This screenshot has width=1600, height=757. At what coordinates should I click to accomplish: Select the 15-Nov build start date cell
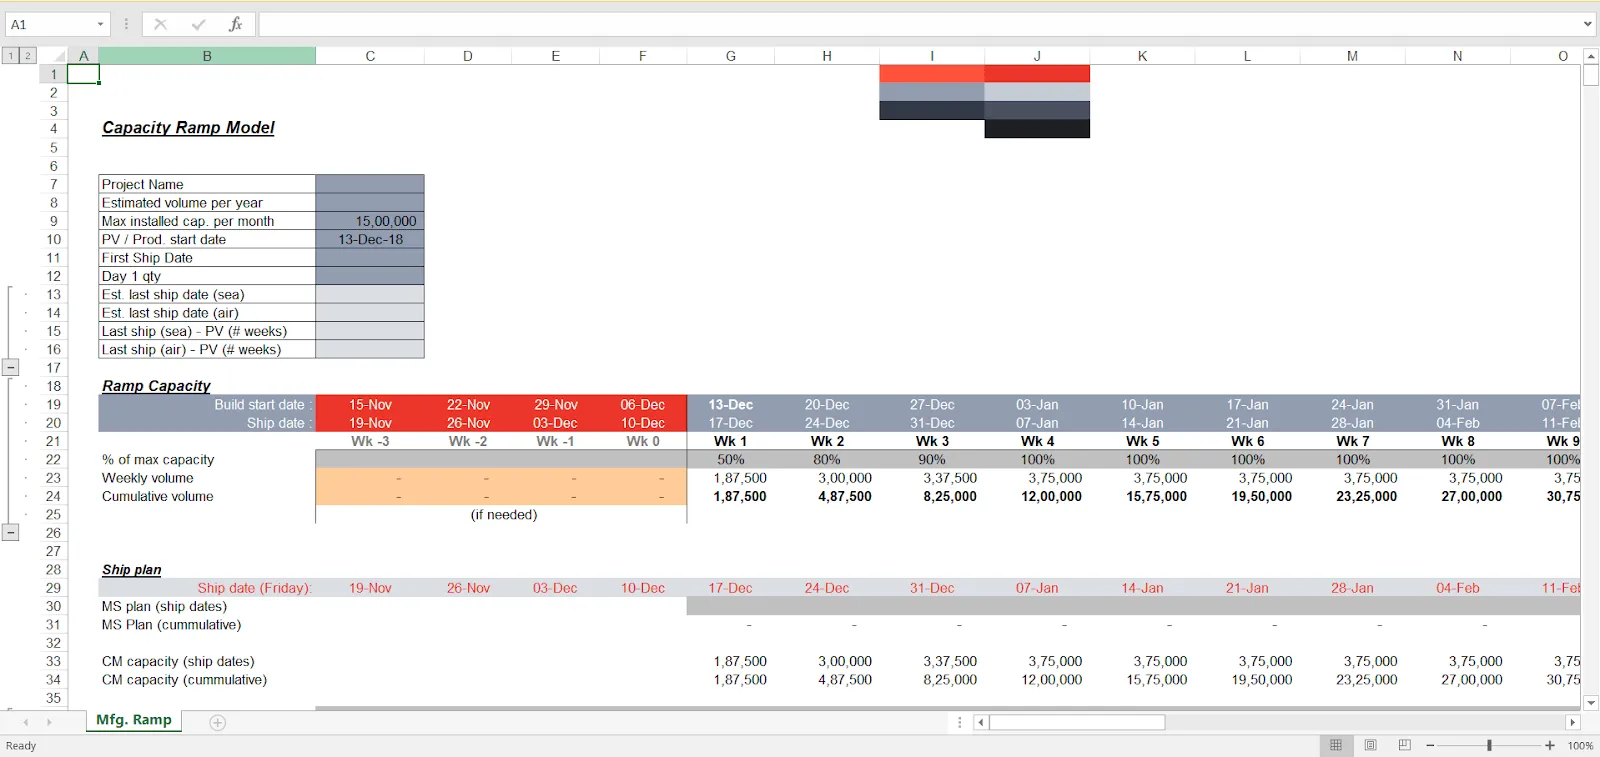[x=370, y=405]
